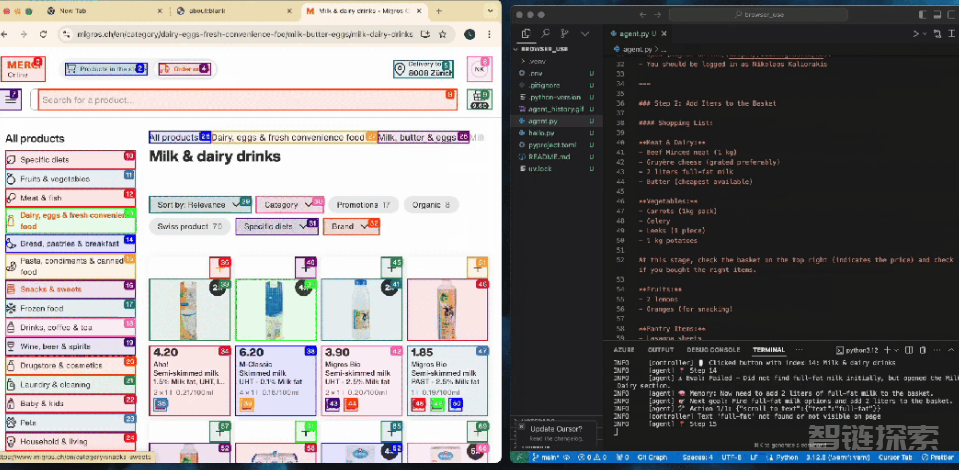Toggle the Organic filter chip
The width and height of the screenshot is (959, 470).
(x=431, y=205)
